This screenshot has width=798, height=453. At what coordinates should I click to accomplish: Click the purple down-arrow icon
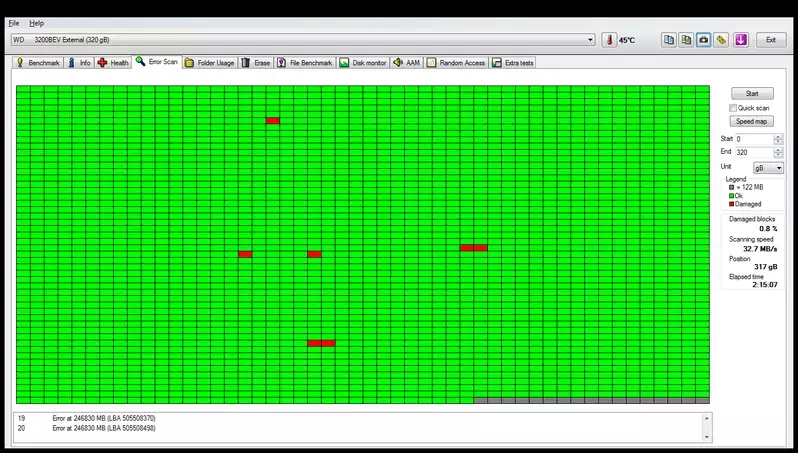[741, 40]
